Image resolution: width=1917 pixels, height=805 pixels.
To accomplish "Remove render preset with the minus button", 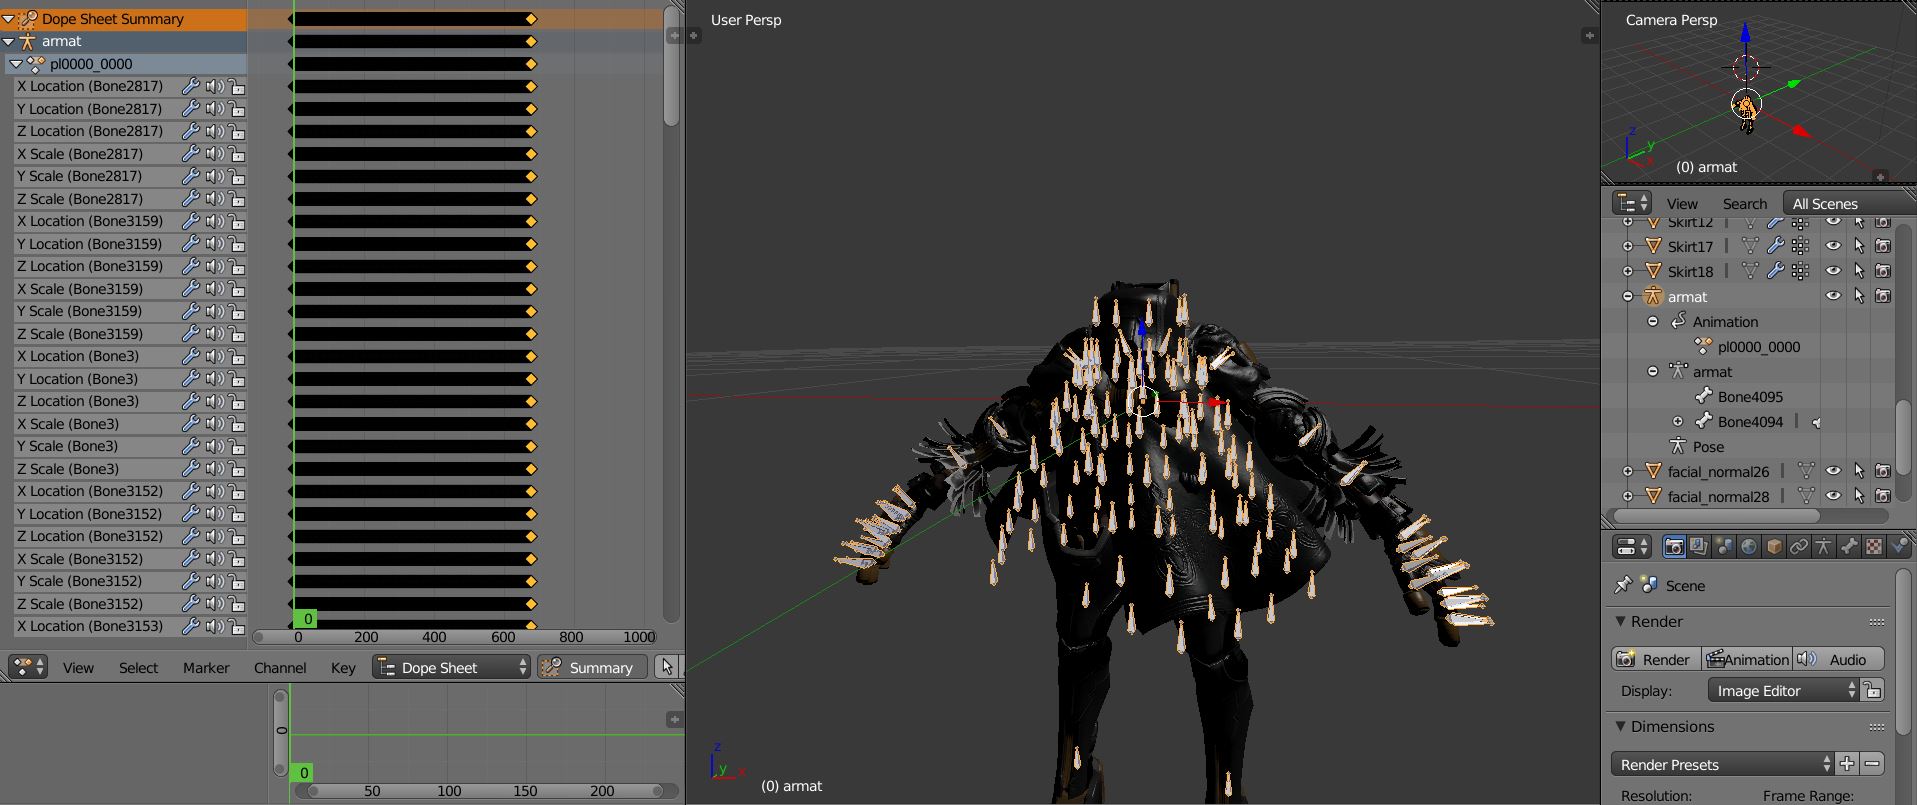I will (1872, 764).
